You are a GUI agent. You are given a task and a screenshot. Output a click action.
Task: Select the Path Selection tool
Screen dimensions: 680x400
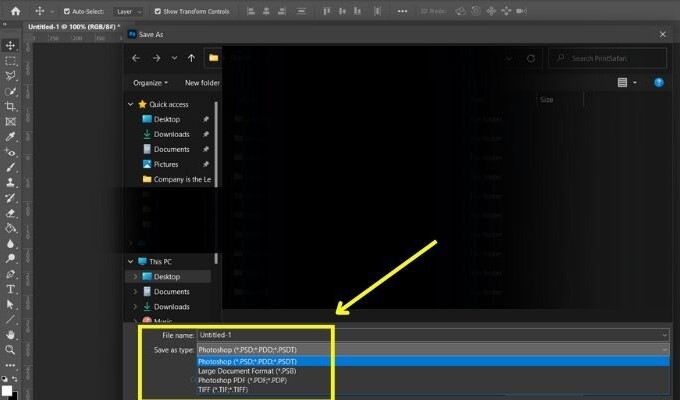tap(10, 304)
